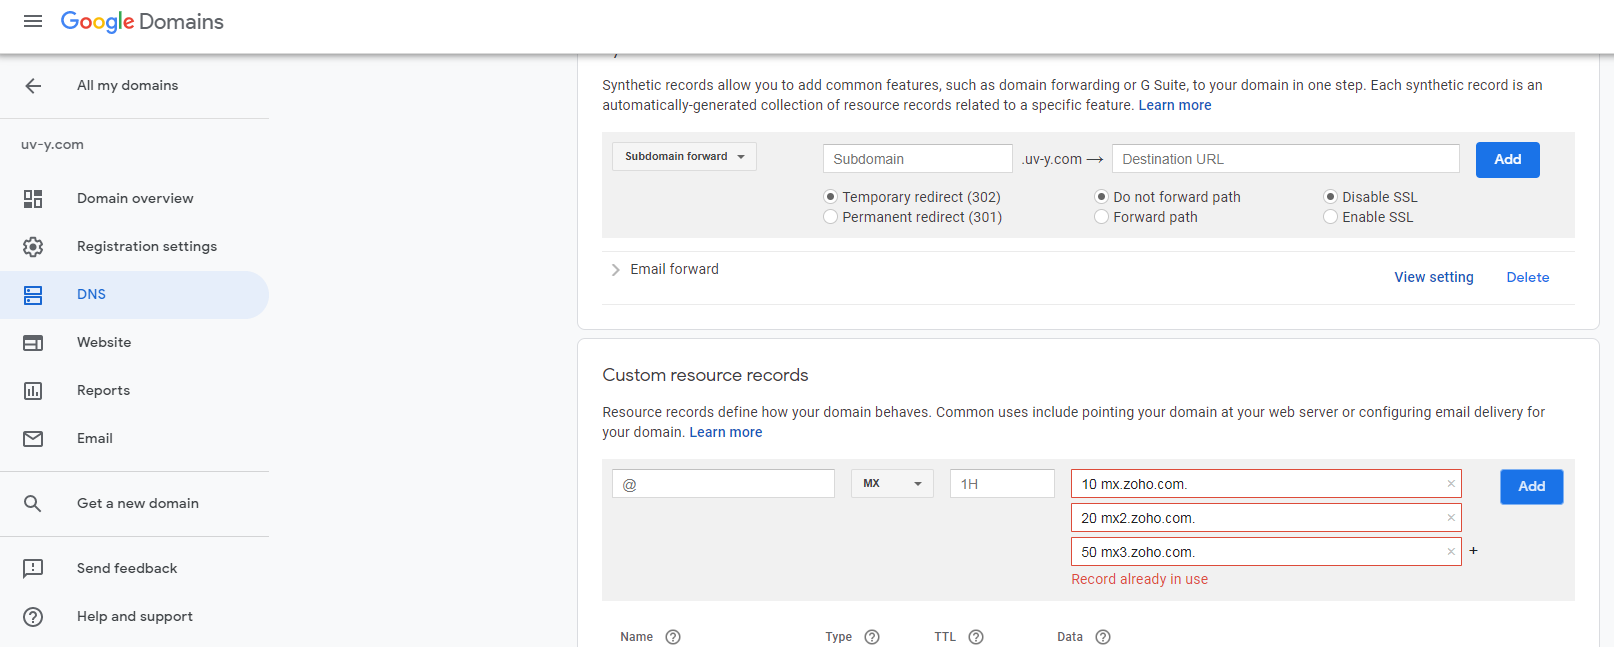Image resolution: width=1614 pixels, height=648 pixels.
Task: Select Permanent redirect (301)
Action: click(x=830, y=217)
